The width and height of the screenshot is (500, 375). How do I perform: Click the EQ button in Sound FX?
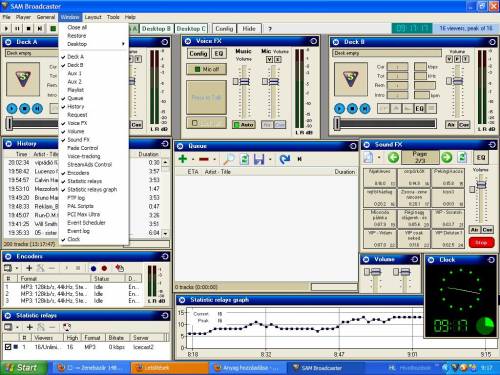(481, 157)
